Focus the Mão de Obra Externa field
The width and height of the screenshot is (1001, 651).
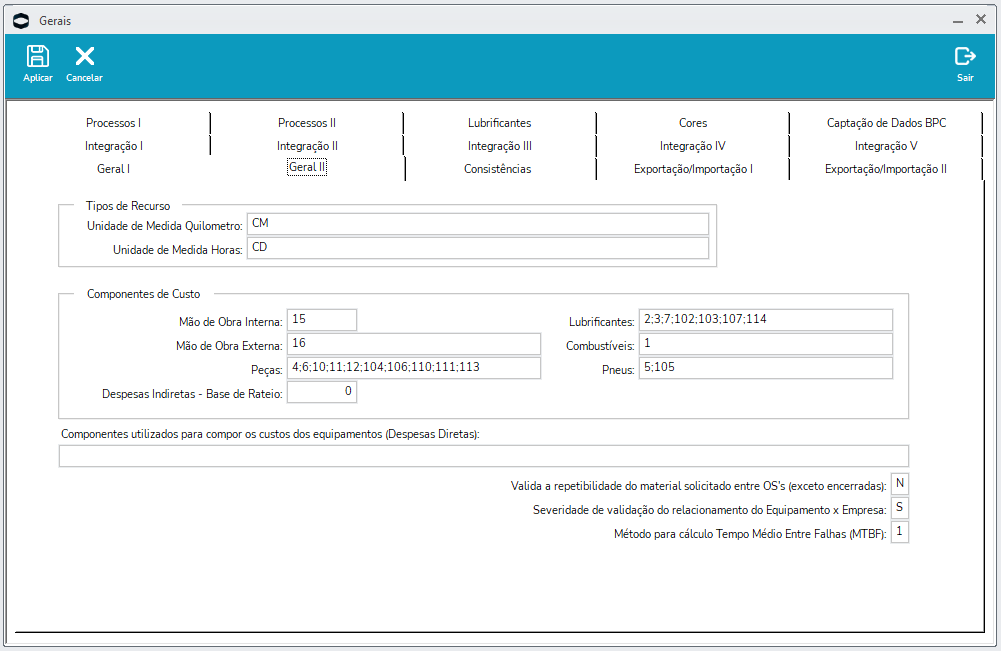point(414,344)
